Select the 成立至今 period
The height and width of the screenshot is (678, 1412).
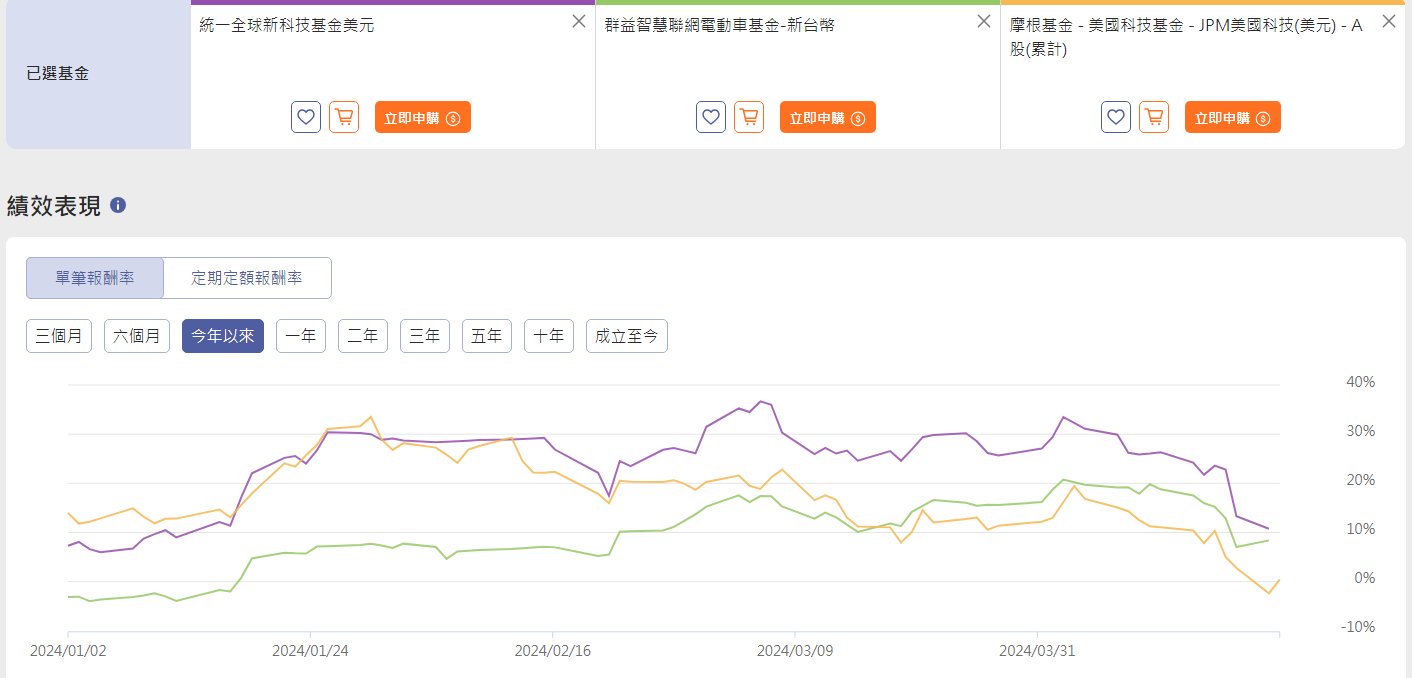tap(627, 336)
